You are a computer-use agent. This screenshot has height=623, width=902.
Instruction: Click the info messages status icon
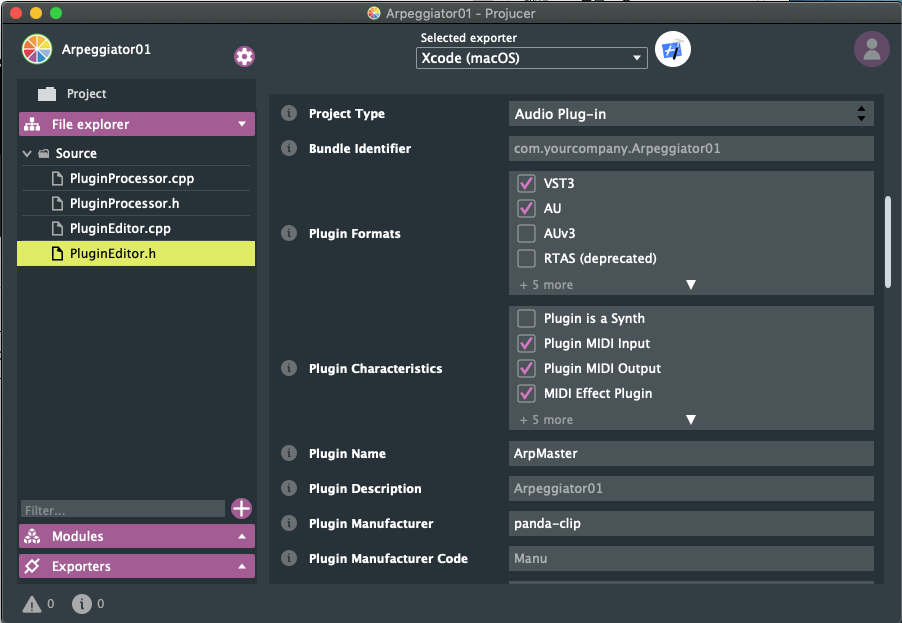(82, 603)
